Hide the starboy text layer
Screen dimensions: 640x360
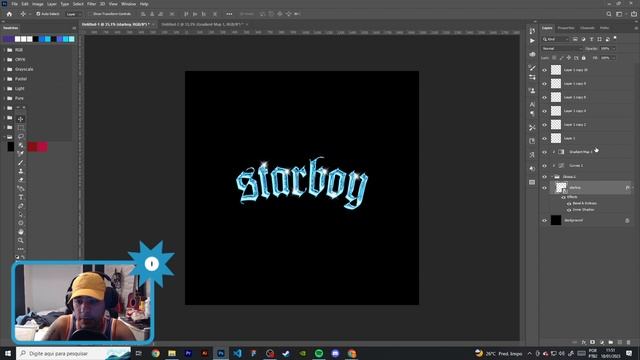(544, 188)
